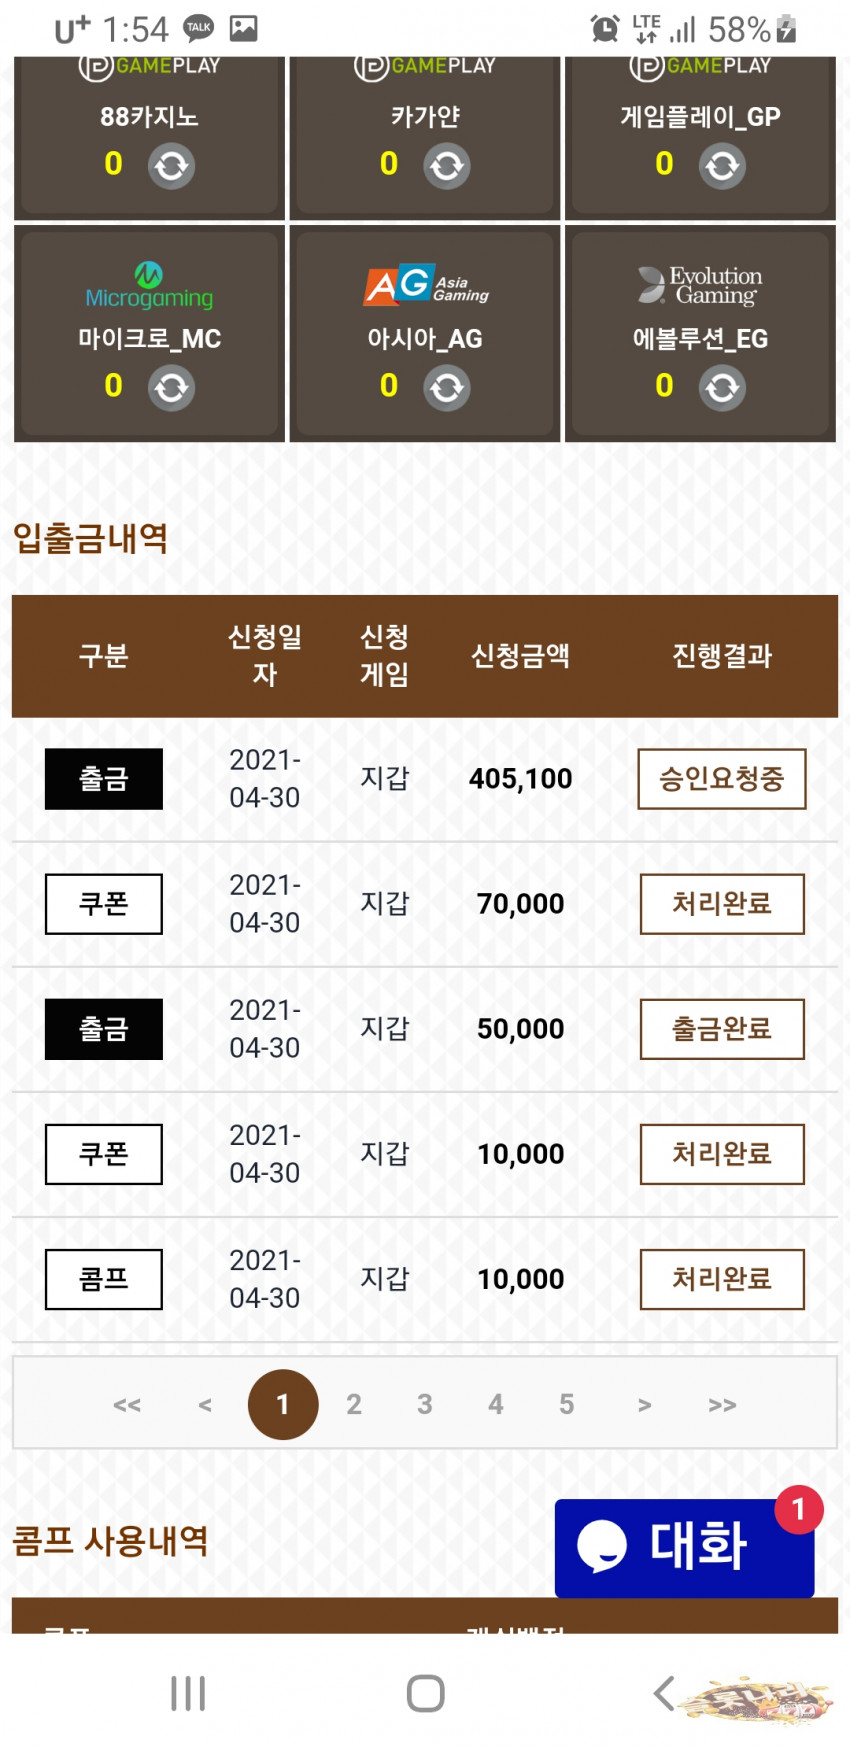Click the 승인요청중 status button

pos(722,779)
